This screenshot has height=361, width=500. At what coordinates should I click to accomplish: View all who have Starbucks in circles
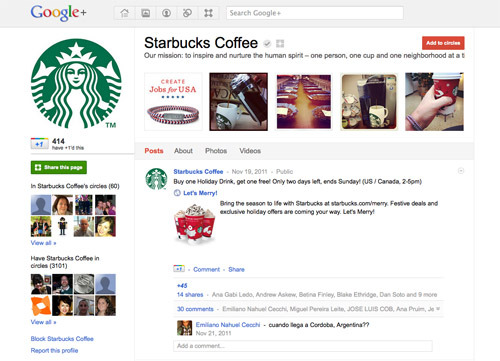click(43, 322)
